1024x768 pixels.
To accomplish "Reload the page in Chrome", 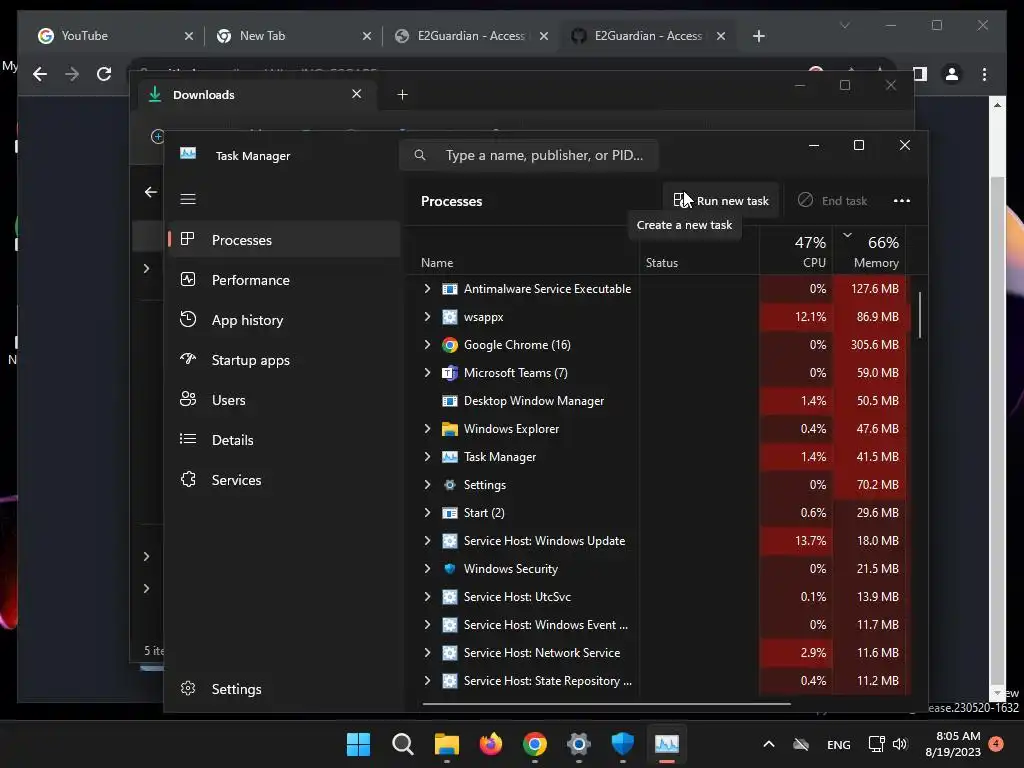I will pyautogui.click(x=104, y=74).
